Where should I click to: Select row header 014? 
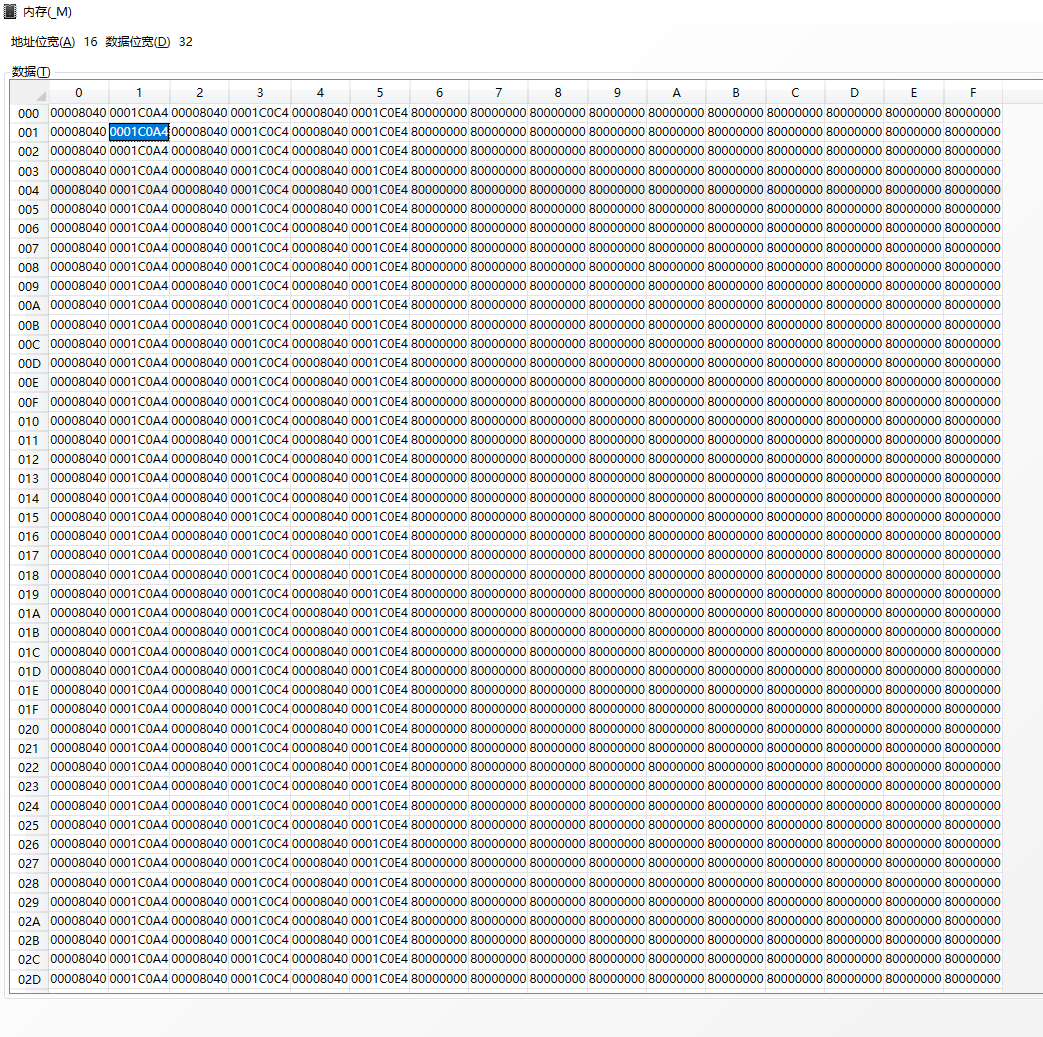tap(29, 498)
